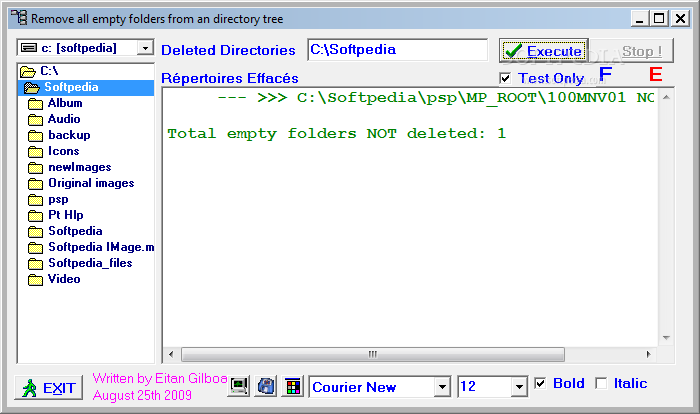This screenshot has width=700, height=414.
Task: Click the 'Total empty folders NOT deleted: 1' line
Action: point(337,134)
